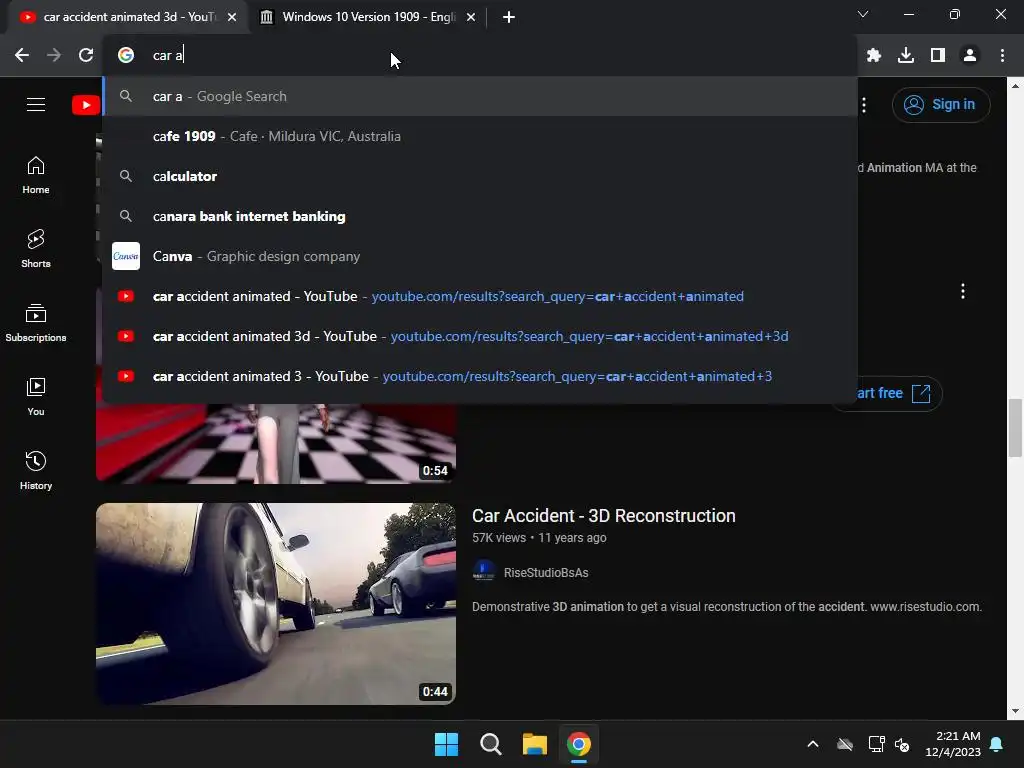
Task: Go back with browser back arrow
Action: tap(22, 56)
